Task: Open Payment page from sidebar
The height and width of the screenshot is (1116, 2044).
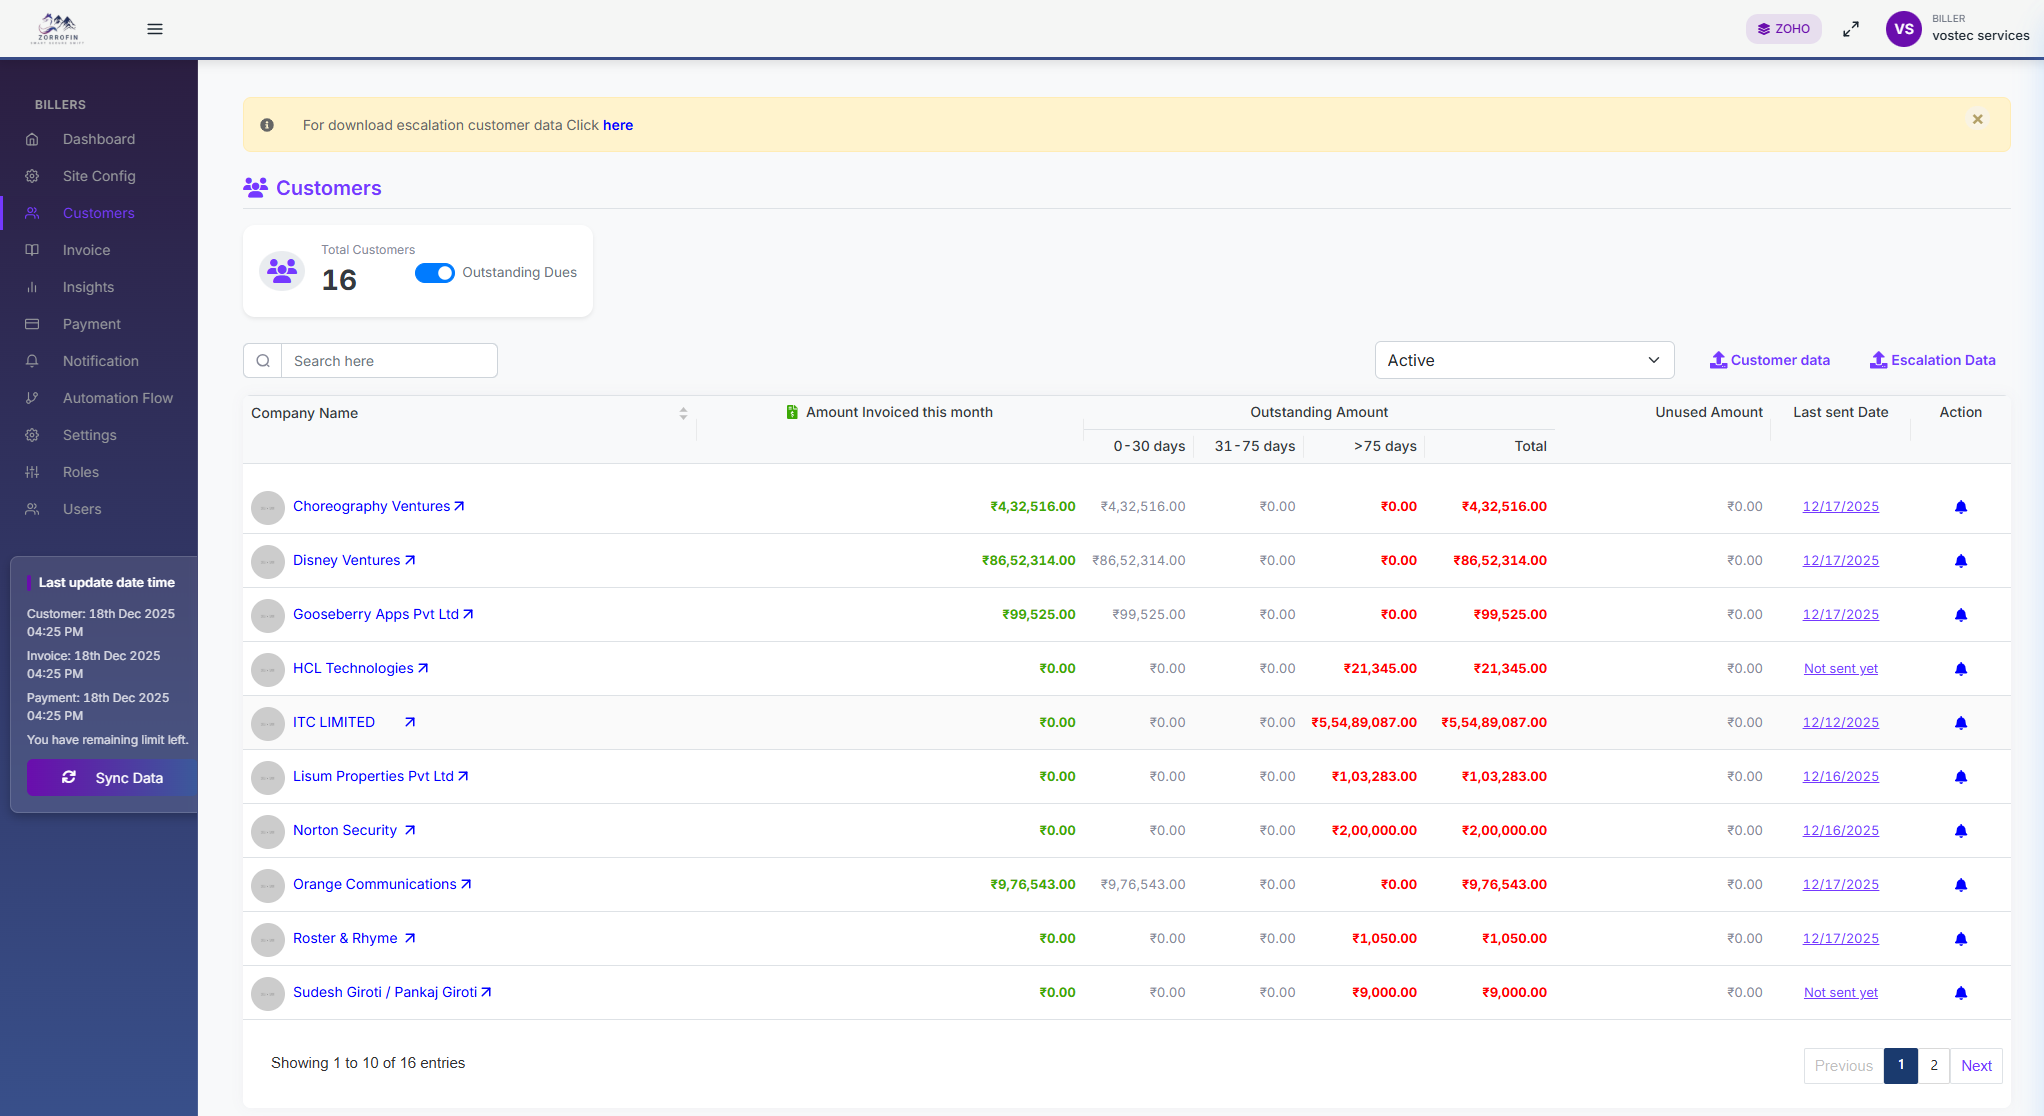Action: pos(92,324)
